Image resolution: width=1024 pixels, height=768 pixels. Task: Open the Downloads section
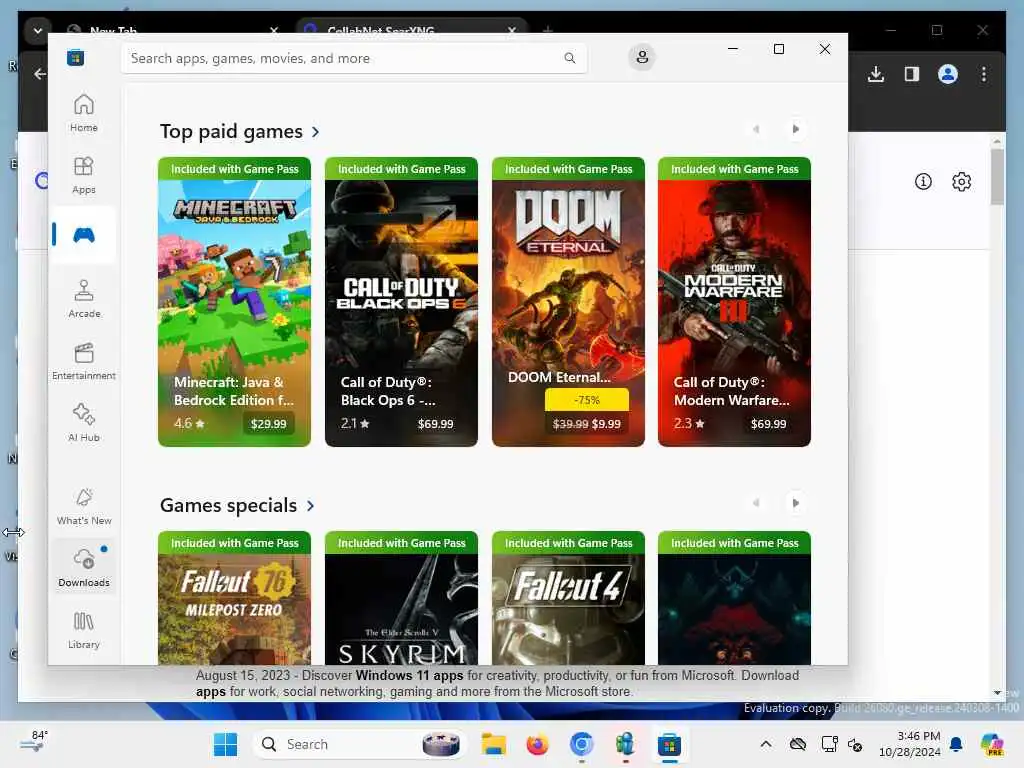click(84, 568)
